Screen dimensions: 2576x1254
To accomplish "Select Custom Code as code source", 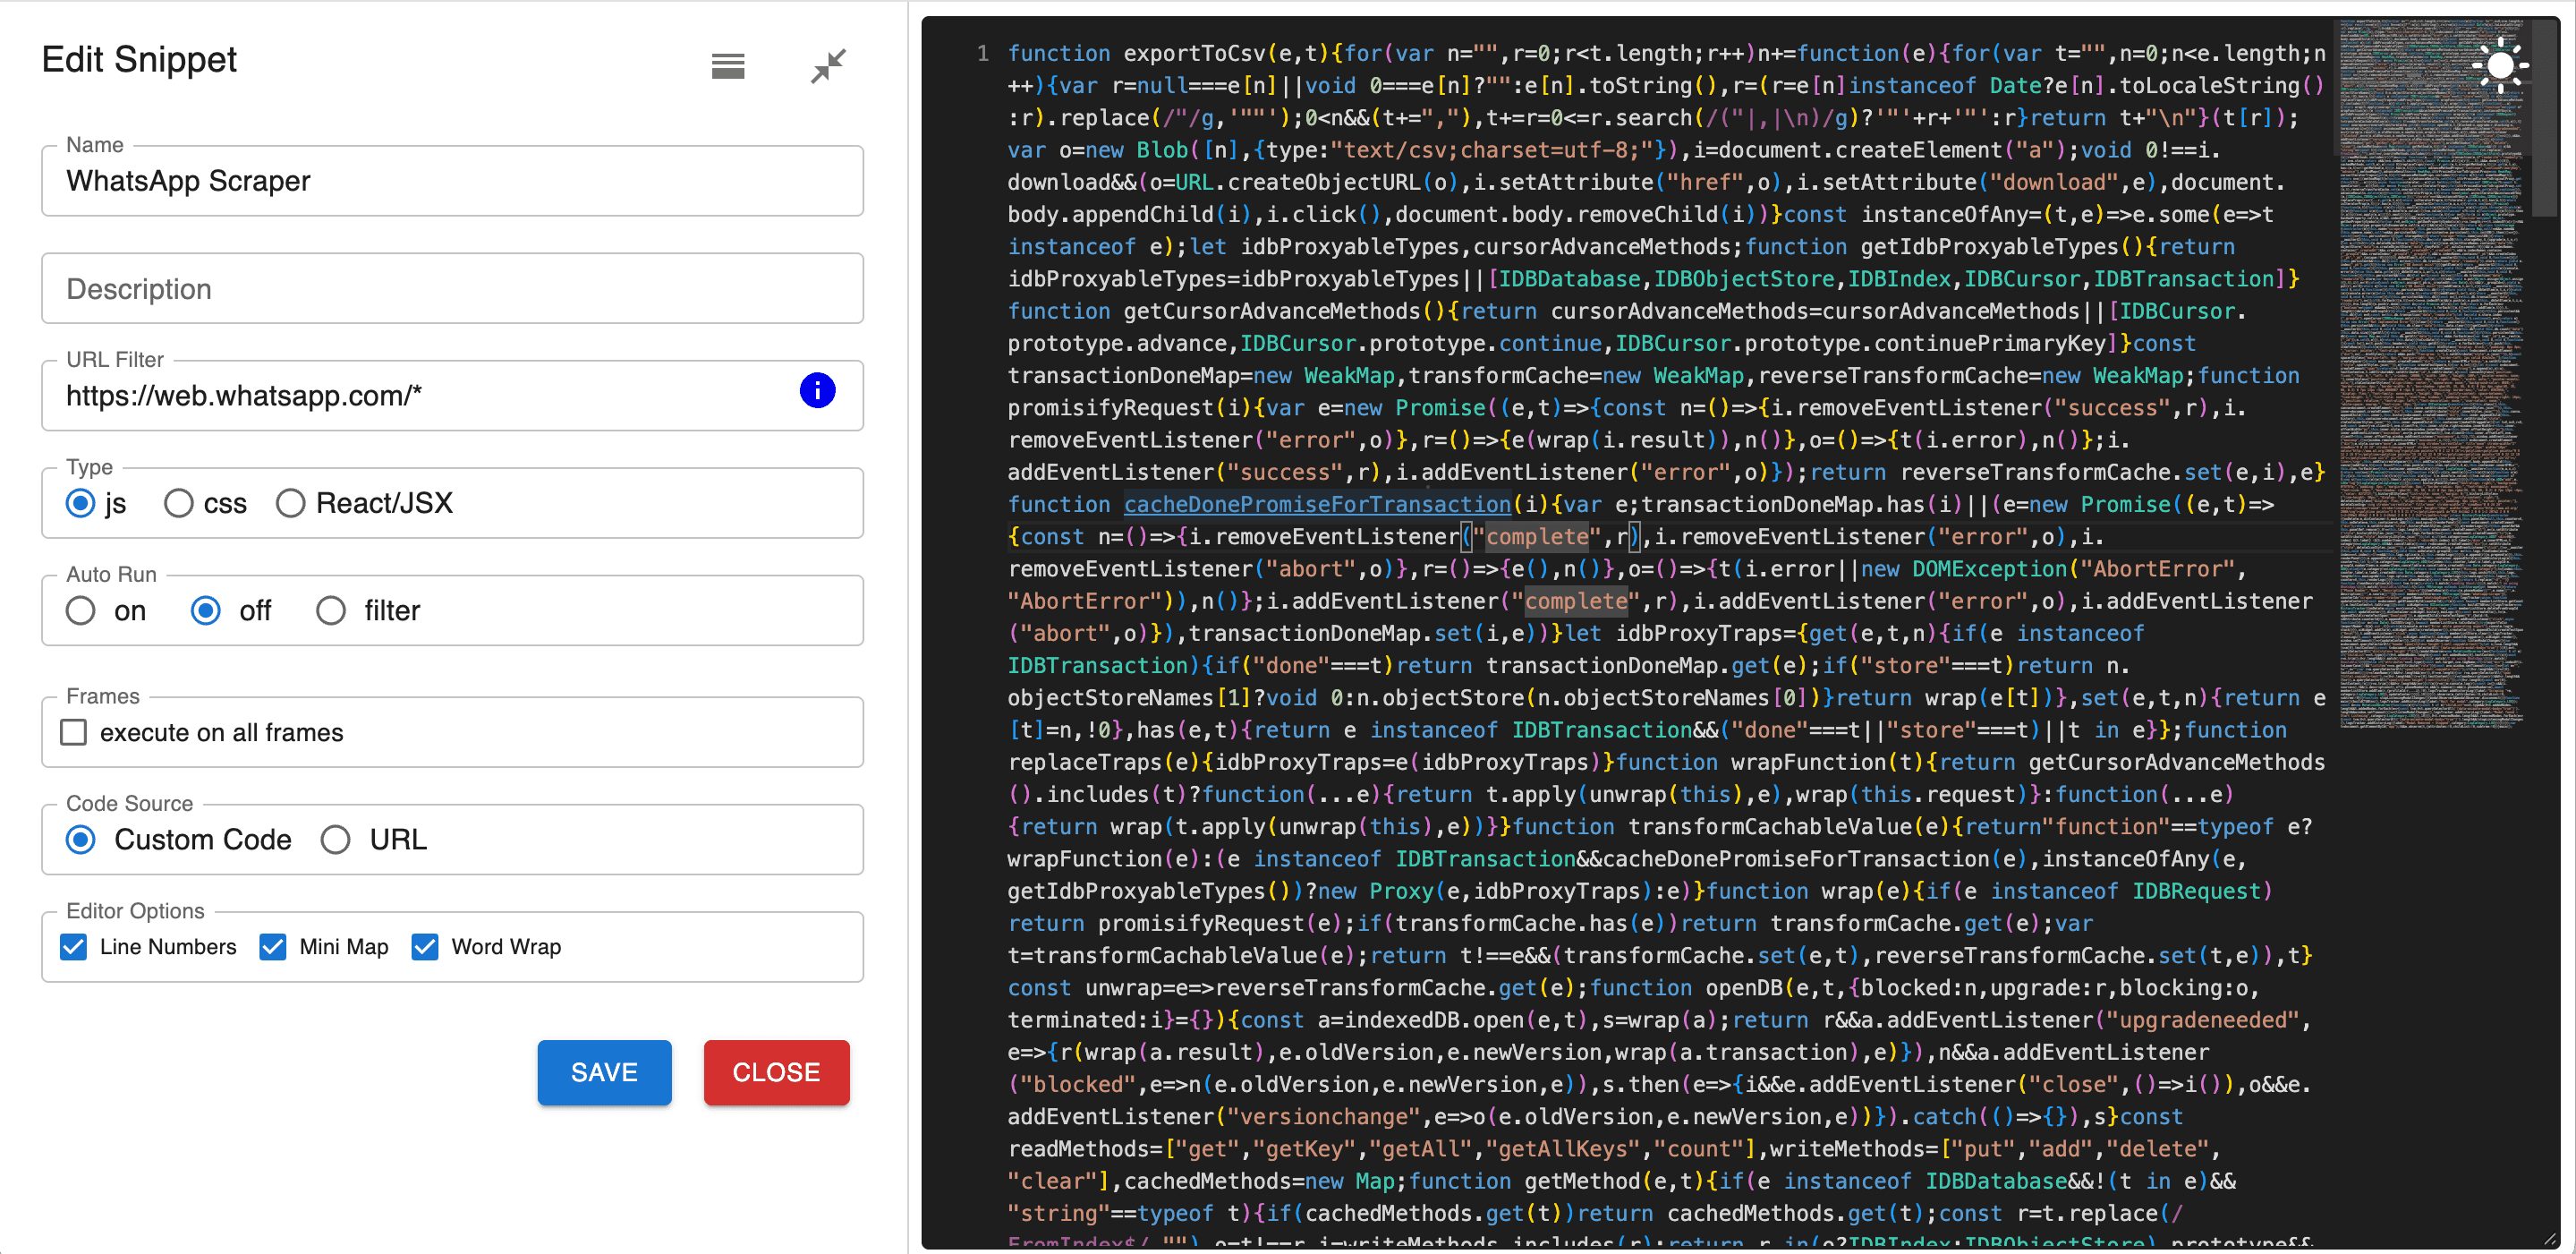I will (80, 839).
